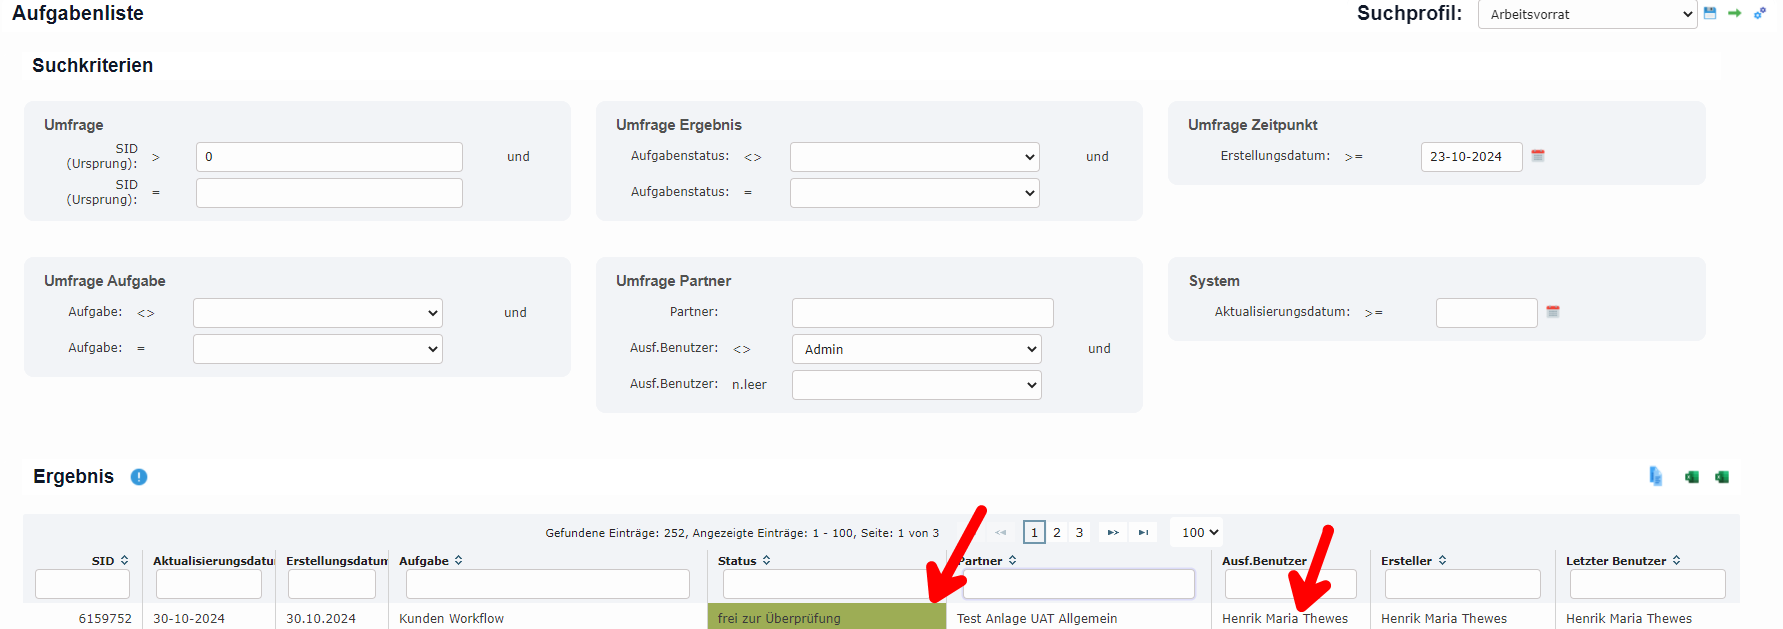The height and width of the screenshot is (629, 1783).
Task: Sort results by SID column
Action: pos(124,561)
